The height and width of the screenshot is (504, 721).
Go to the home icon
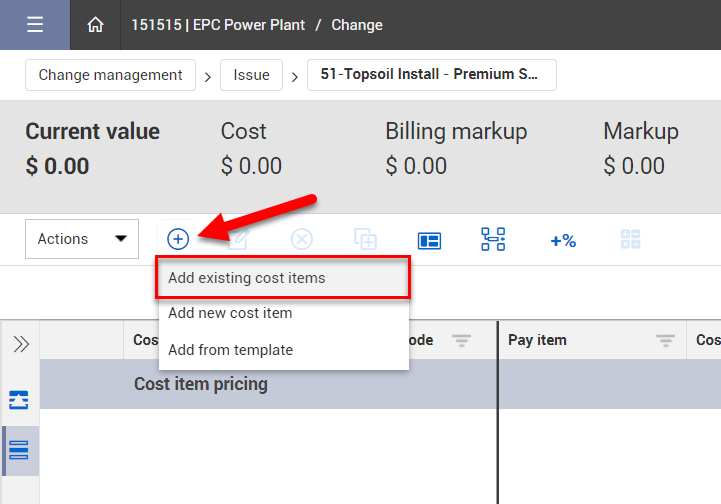click(x=95, y=25)
